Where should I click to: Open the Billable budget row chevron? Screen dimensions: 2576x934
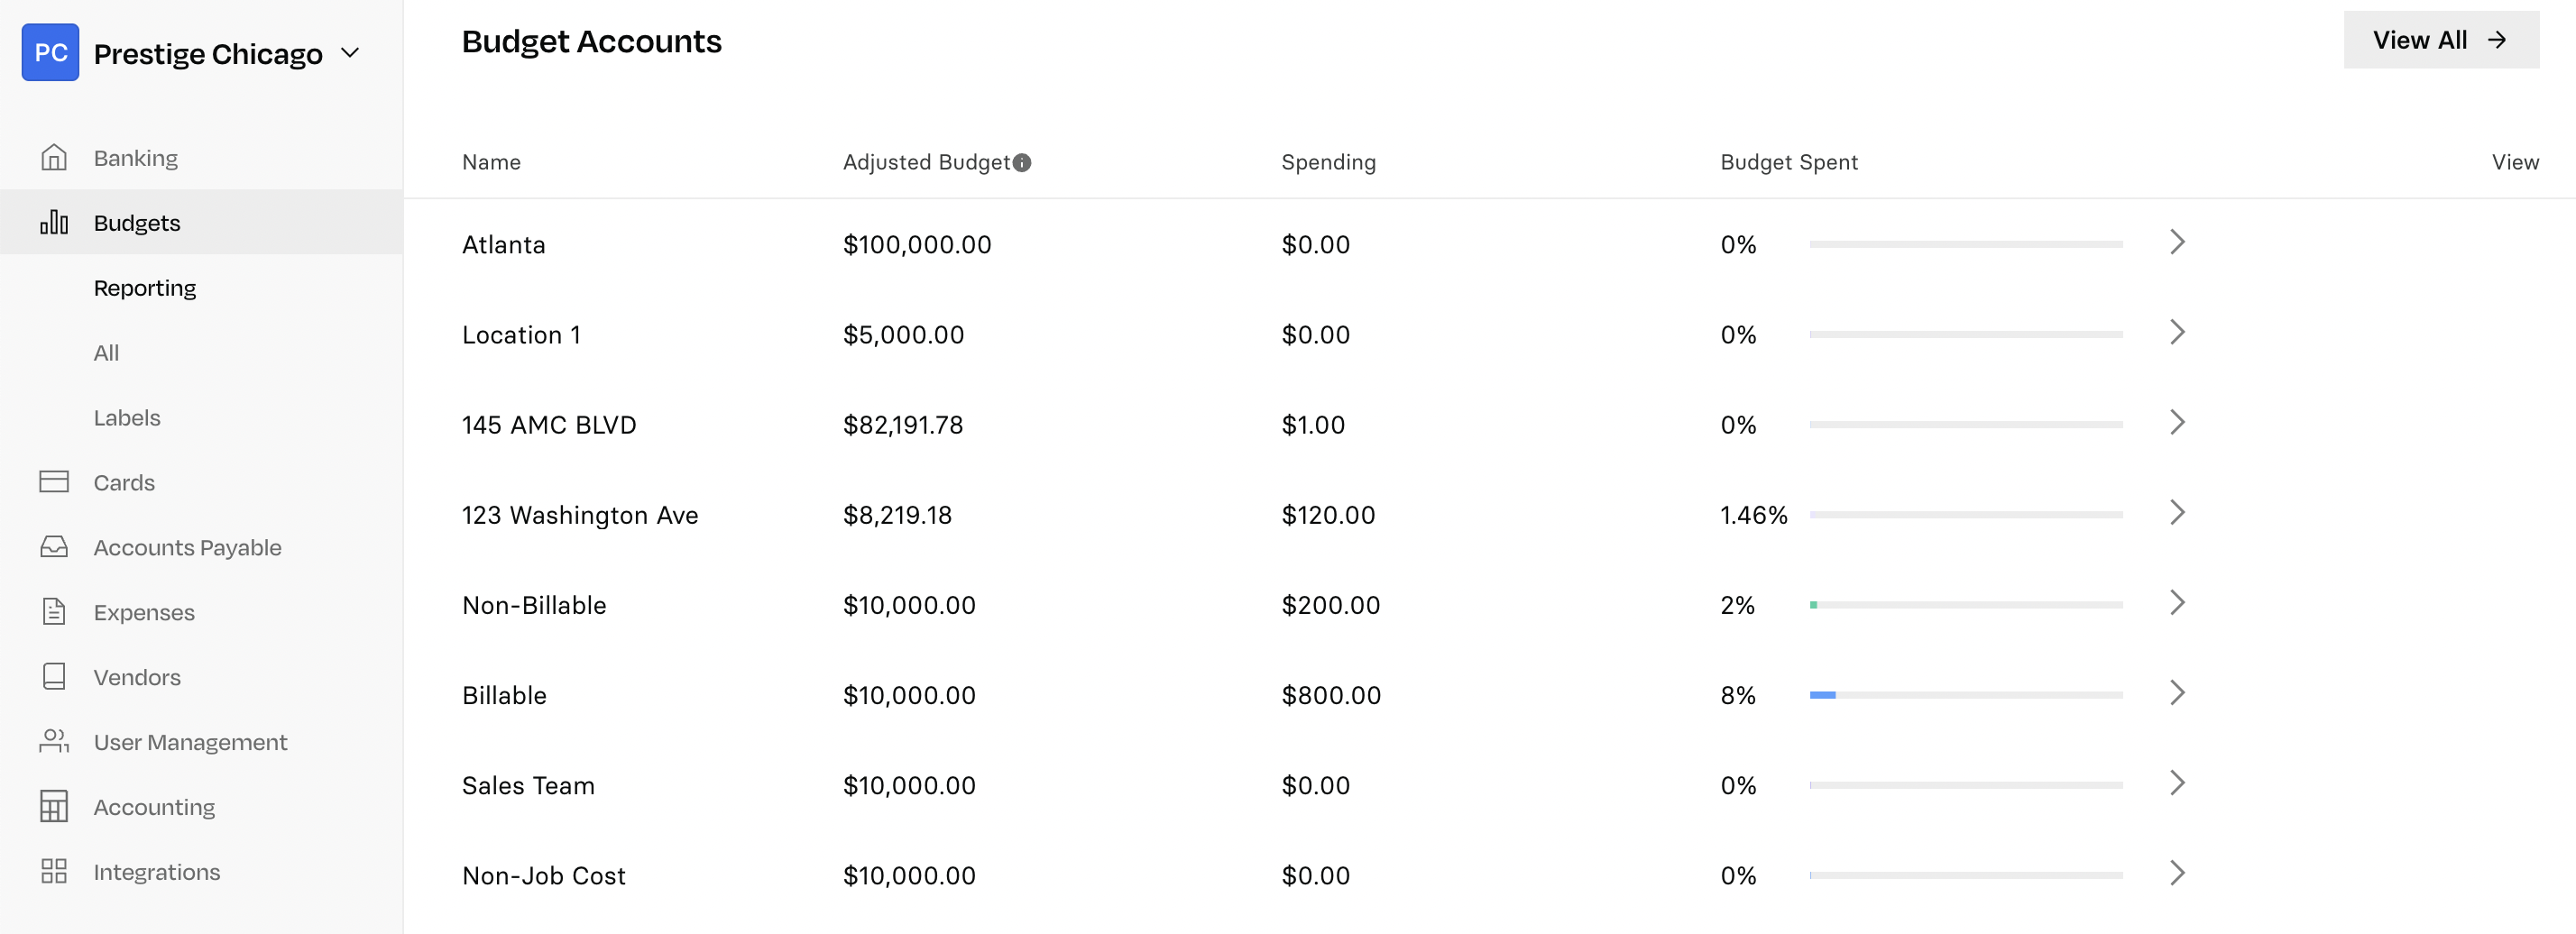(x=2177, y=694)
